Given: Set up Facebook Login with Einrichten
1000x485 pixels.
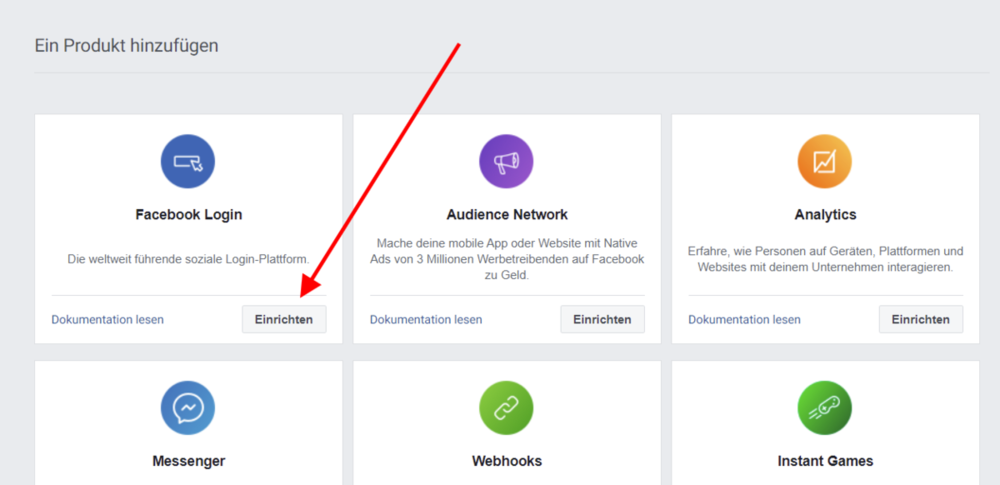Looking at the screenshot, I should pos(284,319).
